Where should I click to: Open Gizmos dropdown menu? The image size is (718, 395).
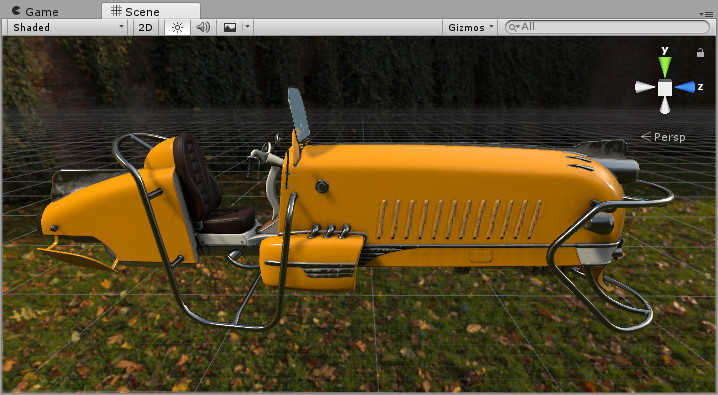(x=470, y=27)
